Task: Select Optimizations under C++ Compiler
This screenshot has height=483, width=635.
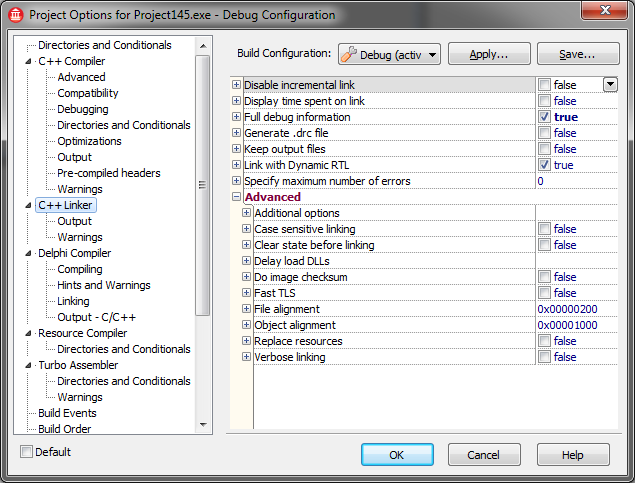Action: click(x=89, y=141)
